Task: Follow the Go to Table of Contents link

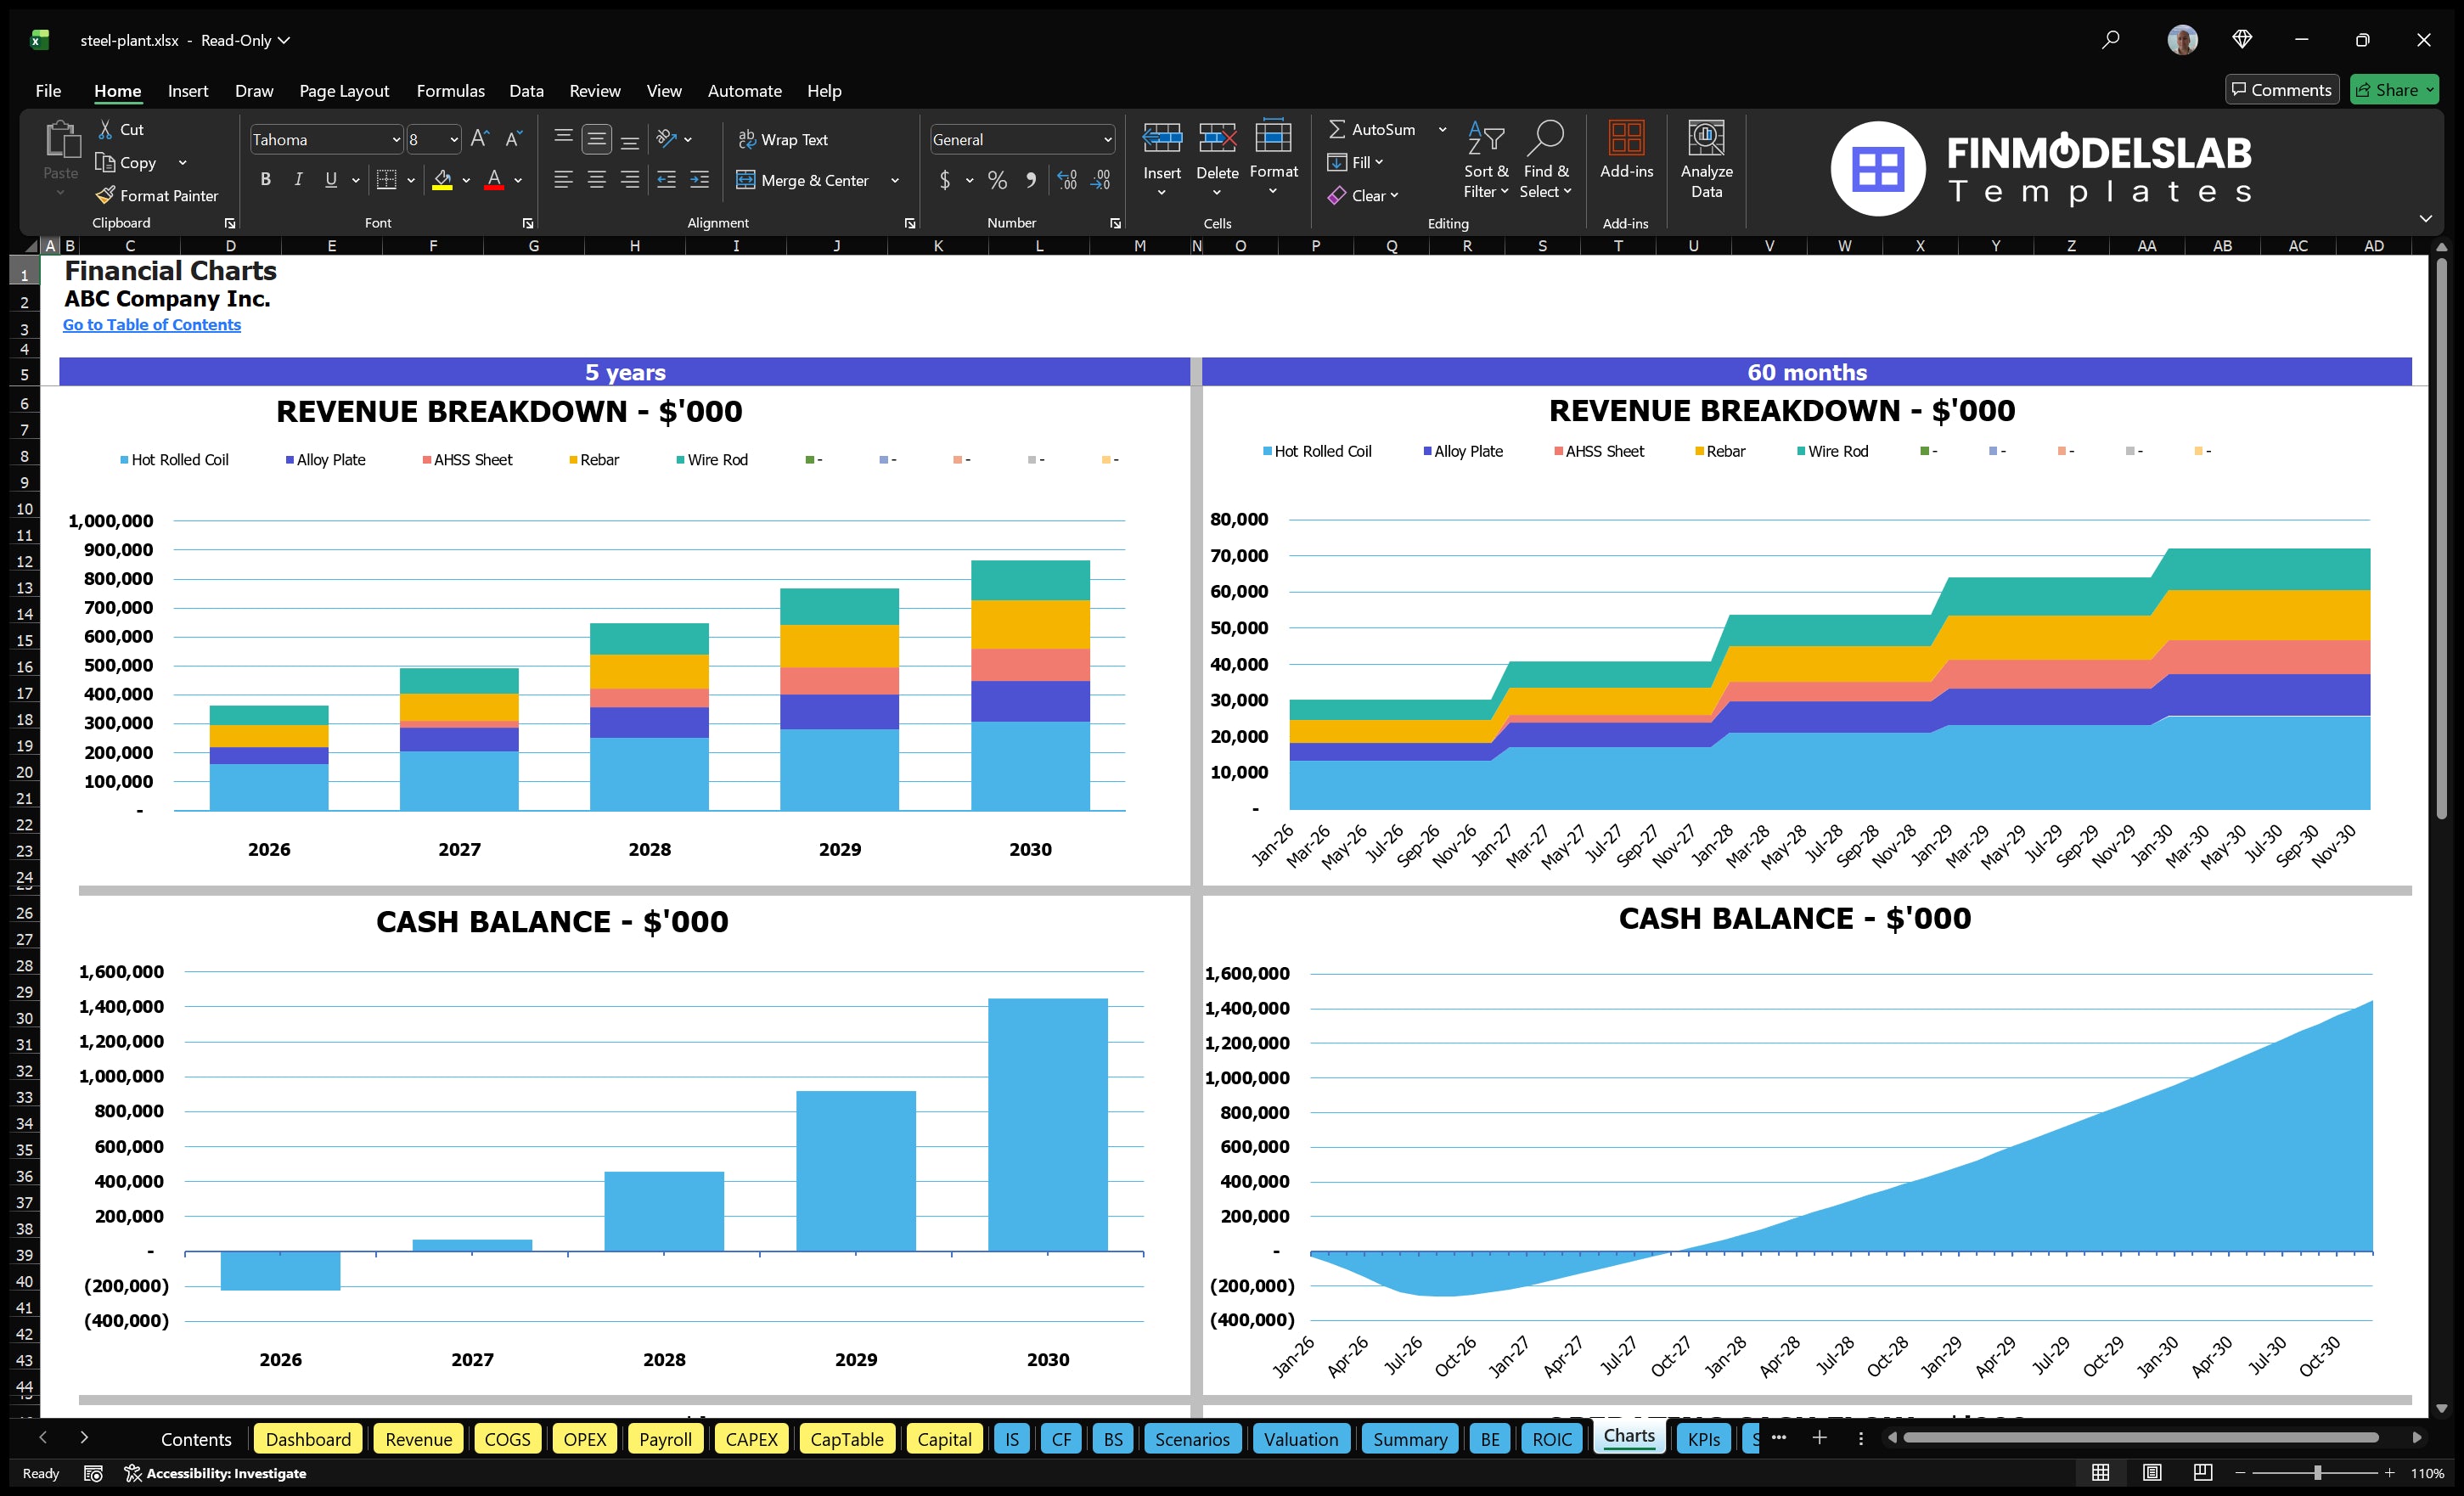Action: point(152,324)
